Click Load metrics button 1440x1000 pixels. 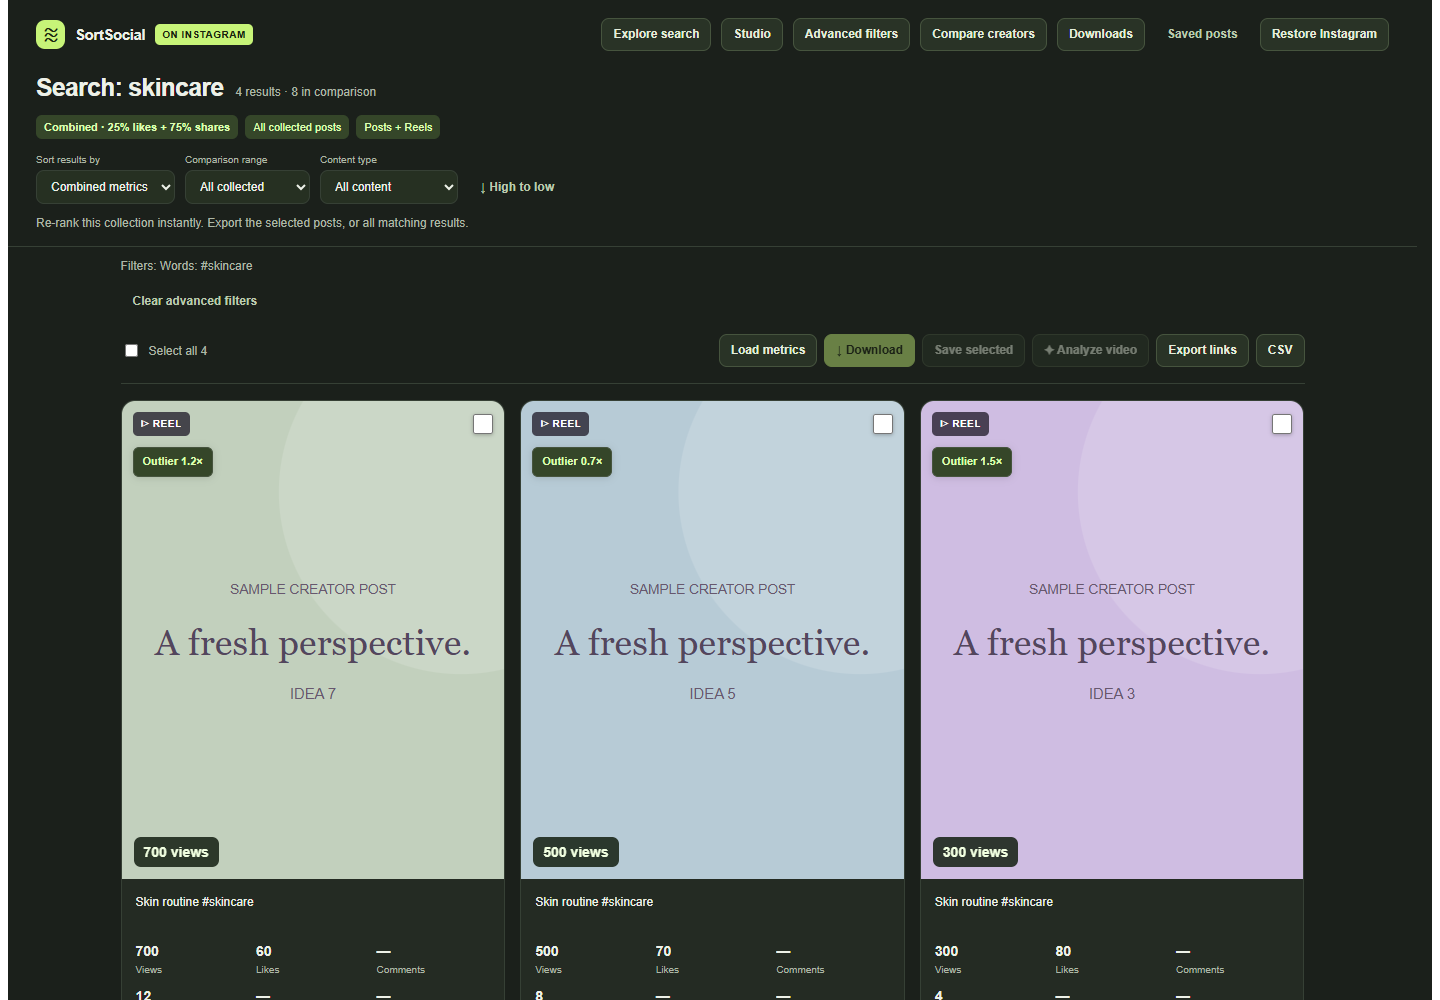(x=768, y=350)
